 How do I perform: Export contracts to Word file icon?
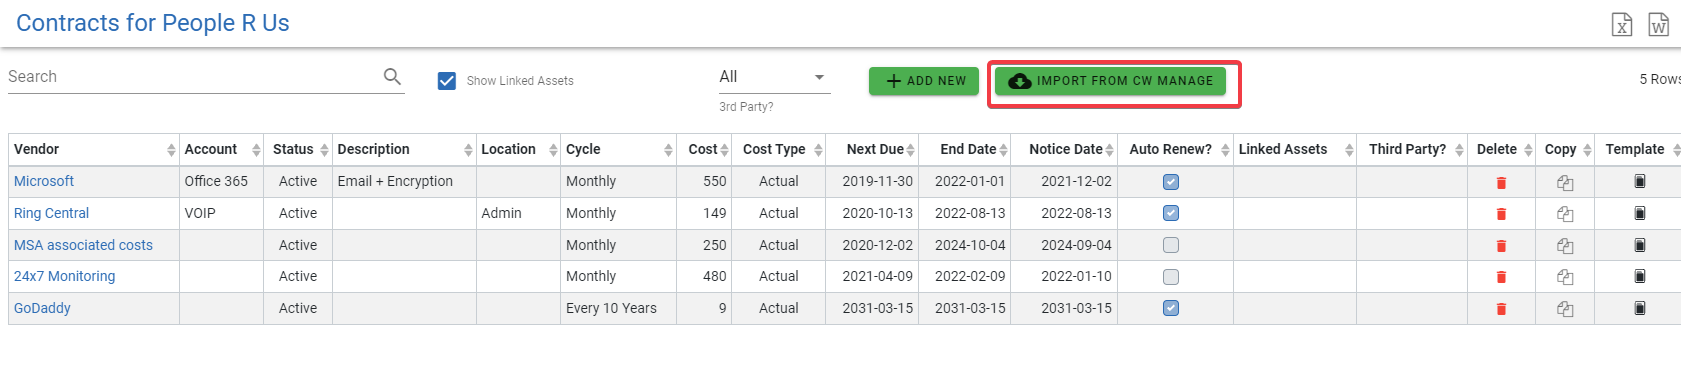click(x=1658, y=24)
